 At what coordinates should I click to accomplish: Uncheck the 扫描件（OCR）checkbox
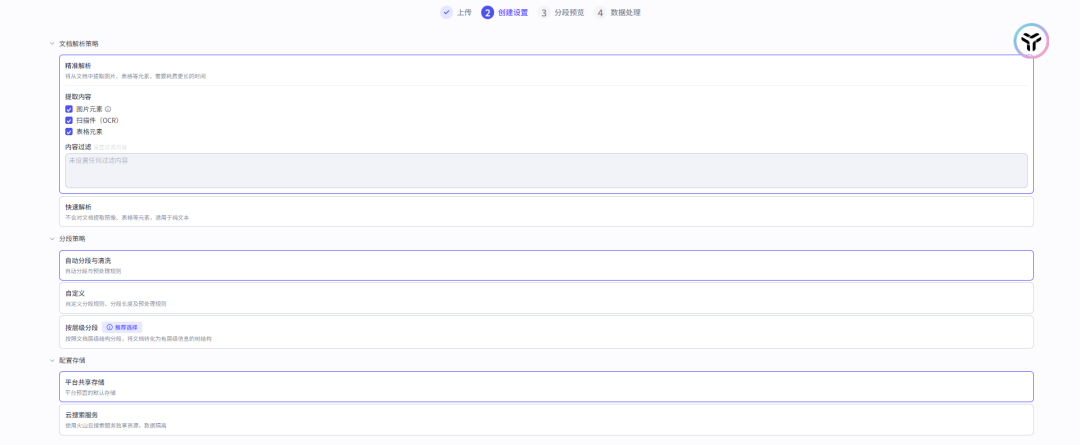click(69, 120)
